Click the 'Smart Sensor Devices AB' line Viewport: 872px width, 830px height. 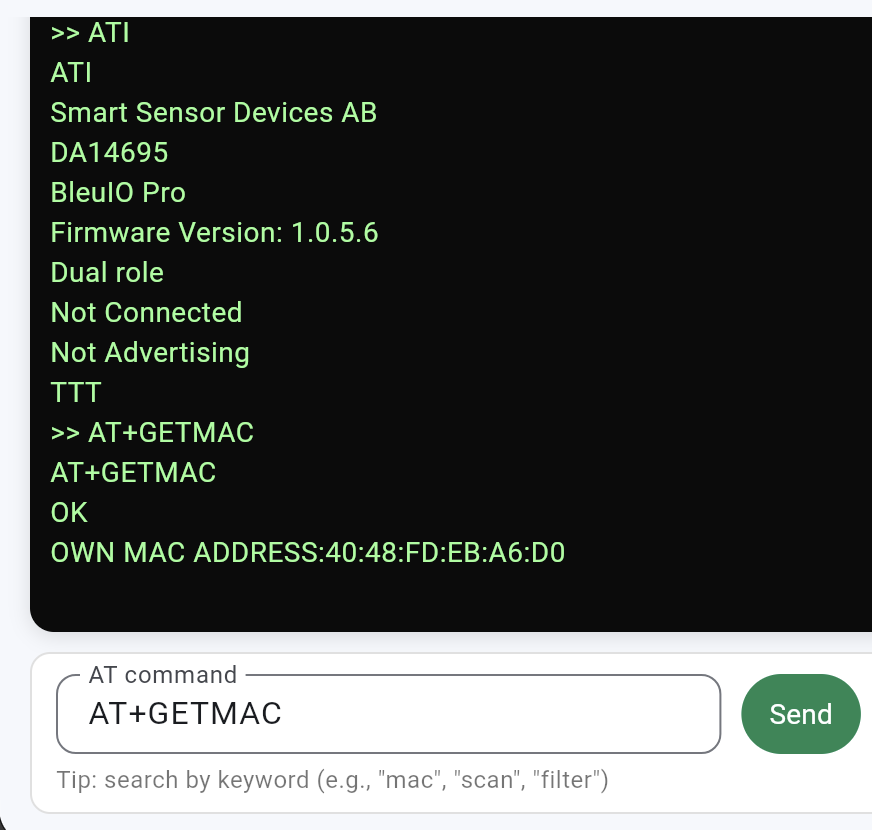click(213, 113)
